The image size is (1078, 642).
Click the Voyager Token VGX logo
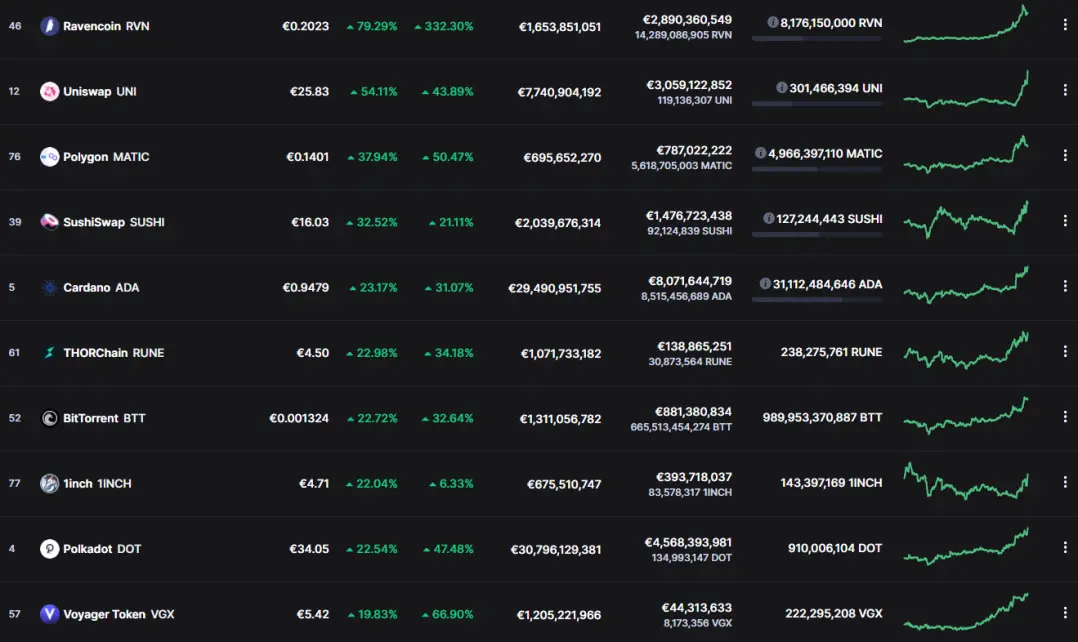coord(50,614)
